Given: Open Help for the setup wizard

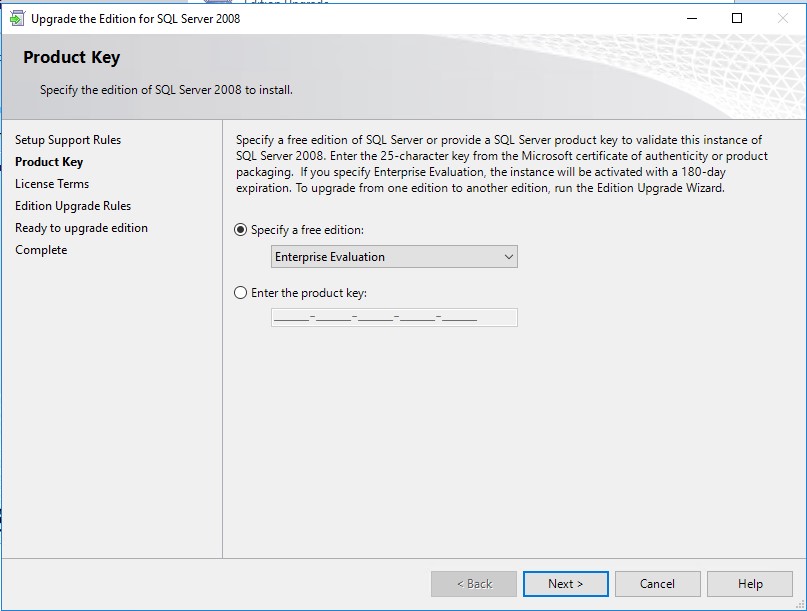Looking at the screenshot, I should [750, 584].
